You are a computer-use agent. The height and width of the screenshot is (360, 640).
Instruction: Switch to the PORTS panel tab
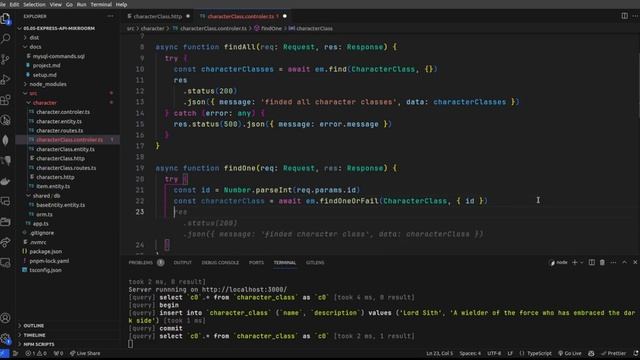pos(256,262)
